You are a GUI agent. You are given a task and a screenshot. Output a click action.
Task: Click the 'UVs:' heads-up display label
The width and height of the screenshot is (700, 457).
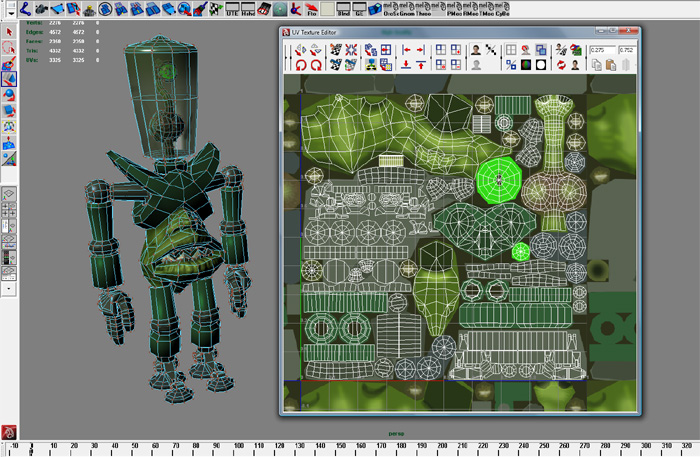(x=32, y=60)
